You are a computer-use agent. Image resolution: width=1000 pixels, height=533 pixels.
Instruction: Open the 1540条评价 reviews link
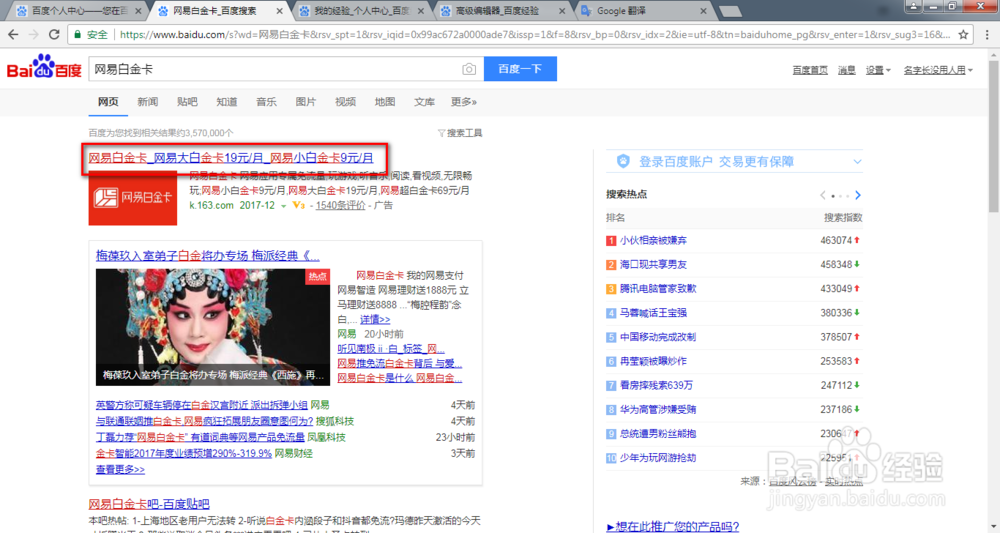click(x=341, y=205)
